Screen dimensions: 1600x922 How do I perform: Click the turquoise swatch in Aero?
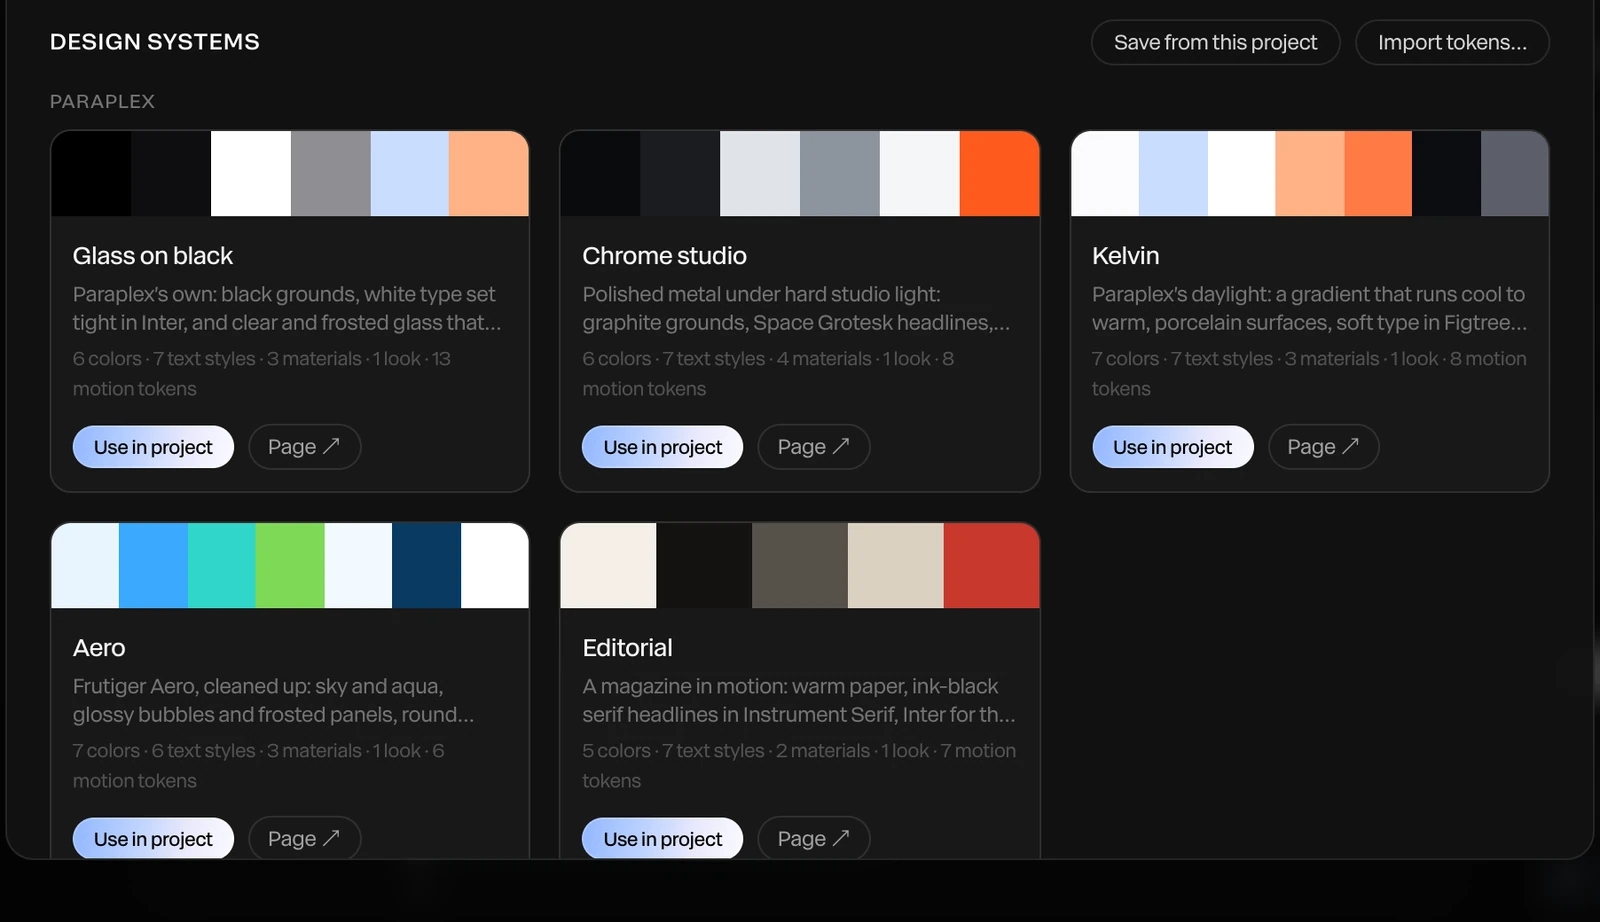pos(222,565)
